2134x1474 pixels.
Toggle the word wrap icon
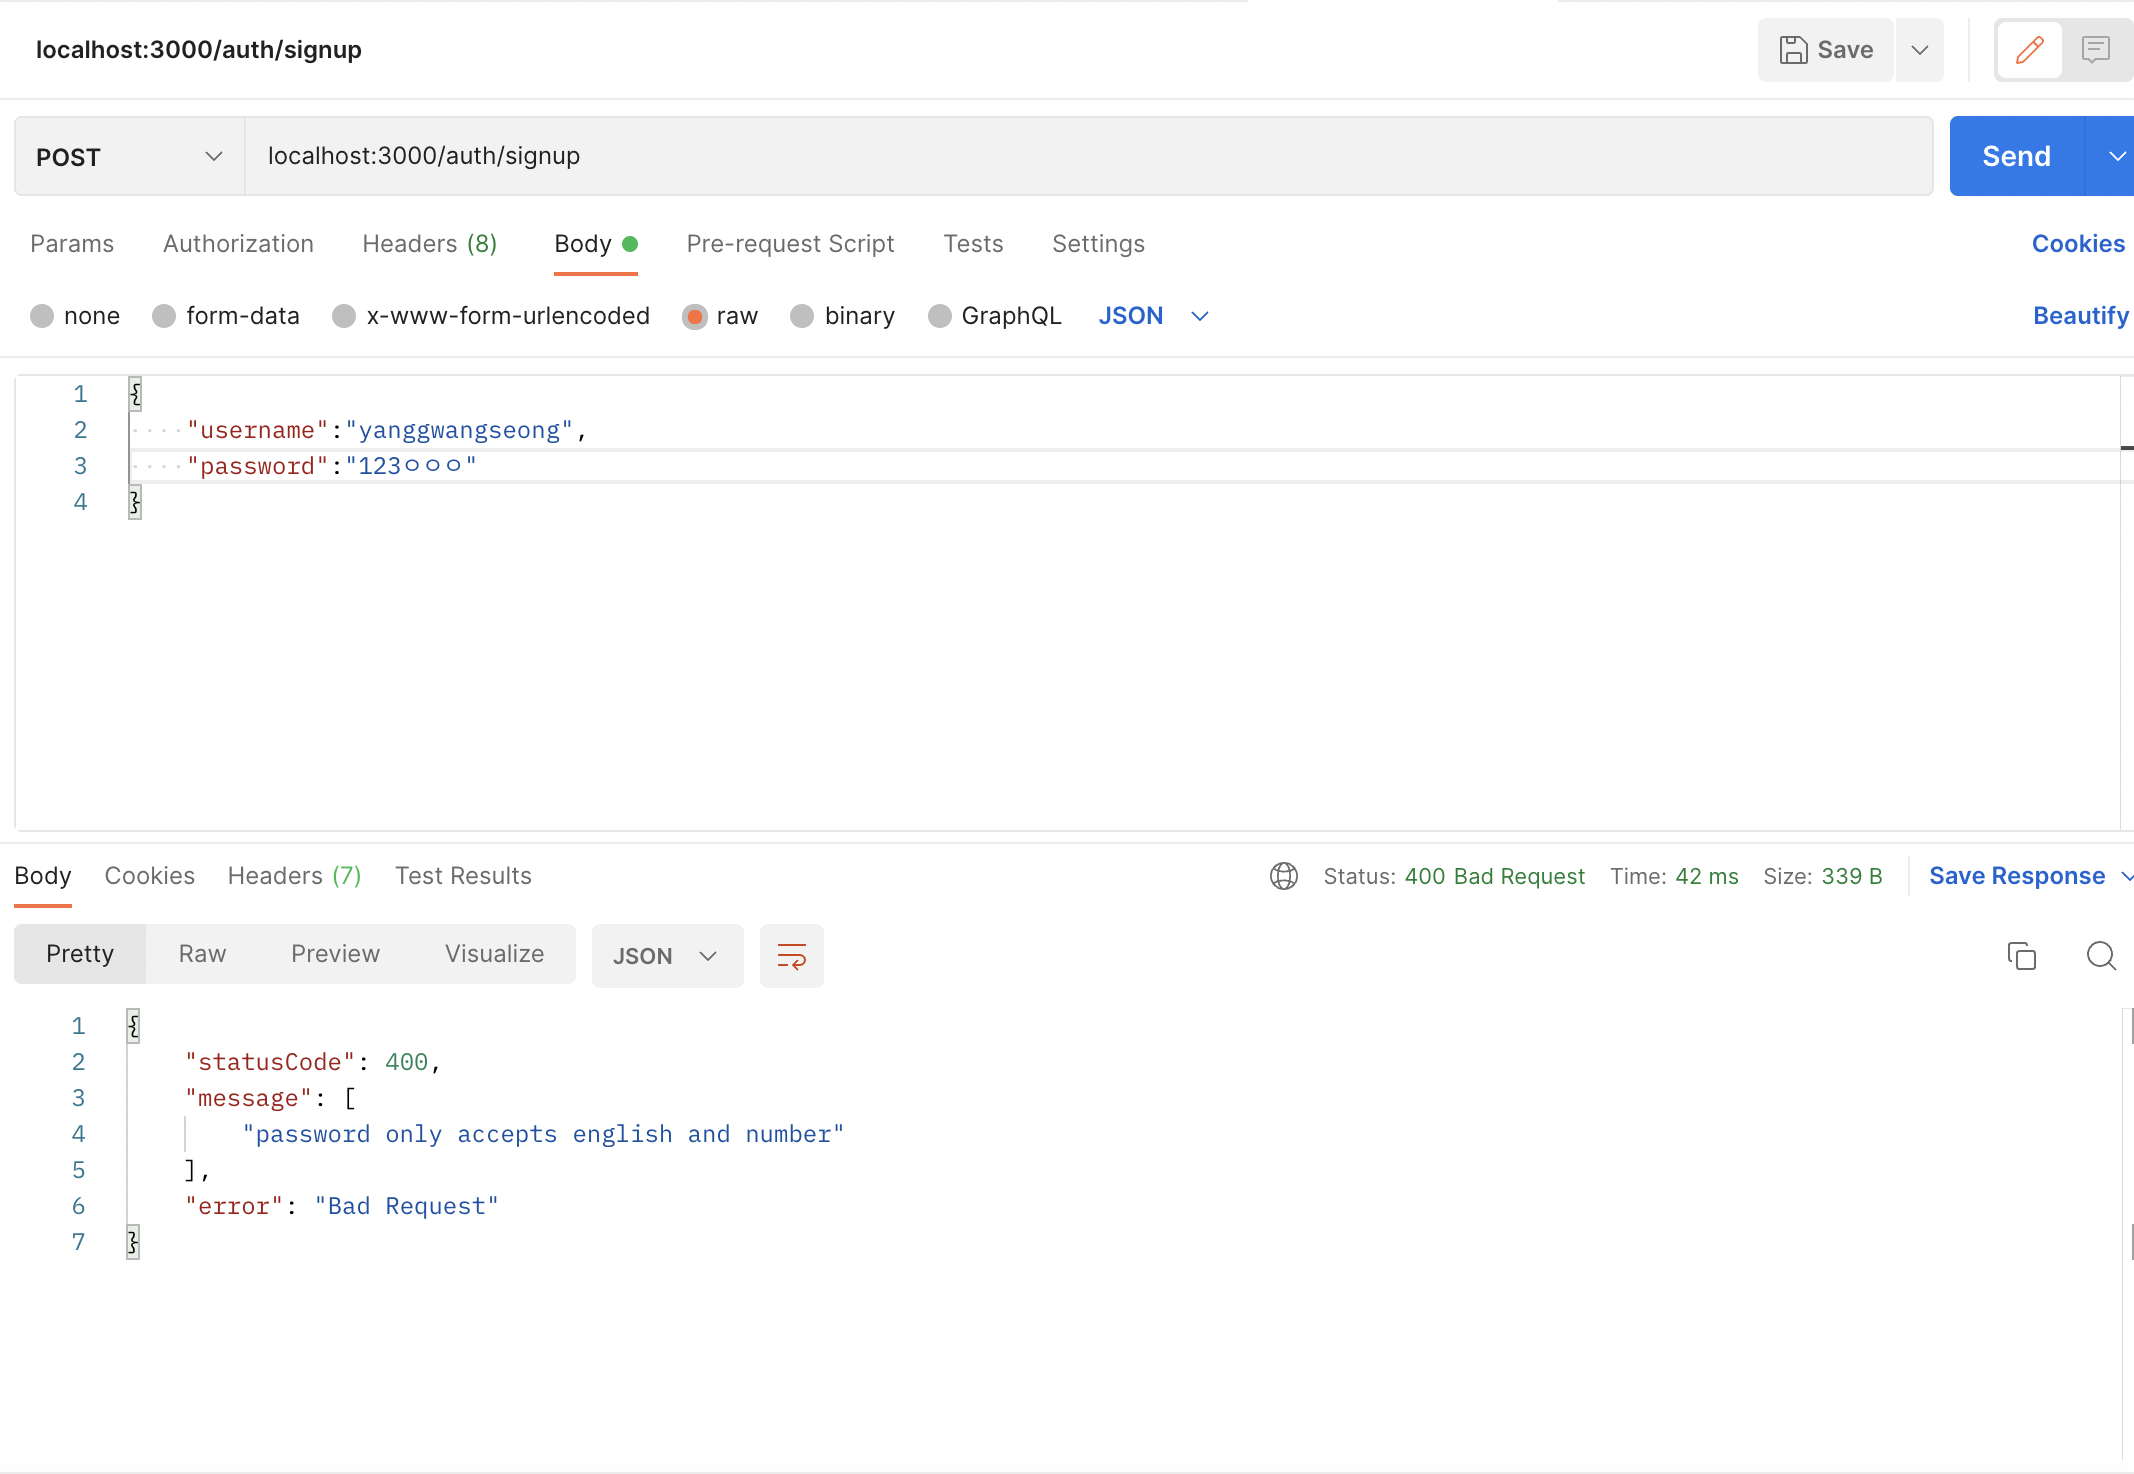click(791, 956)
